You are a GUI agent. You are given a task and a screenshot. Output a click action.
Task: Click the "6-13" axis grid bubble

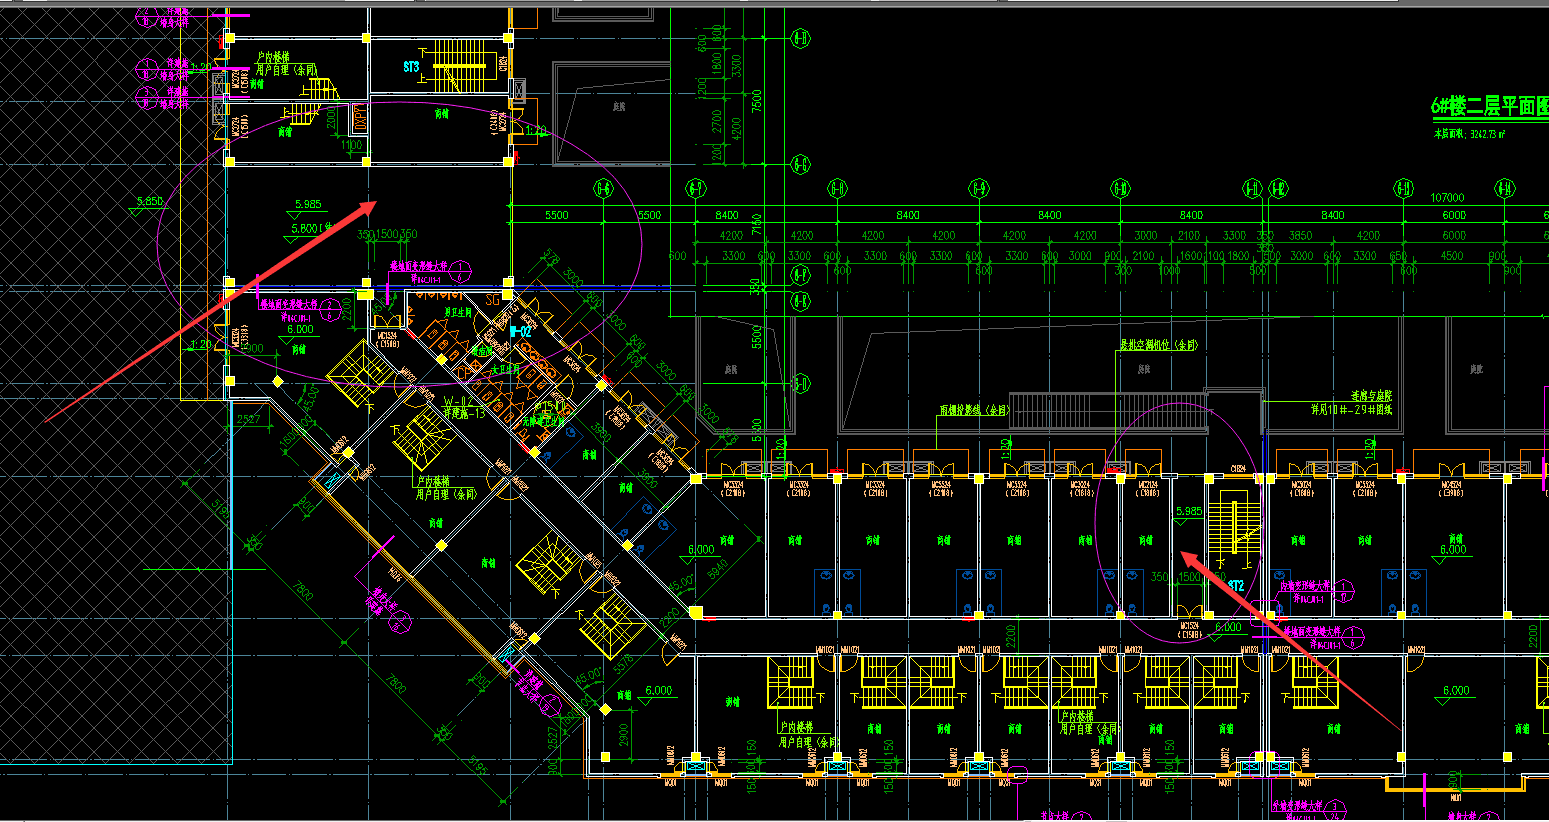click(1404, 188)
